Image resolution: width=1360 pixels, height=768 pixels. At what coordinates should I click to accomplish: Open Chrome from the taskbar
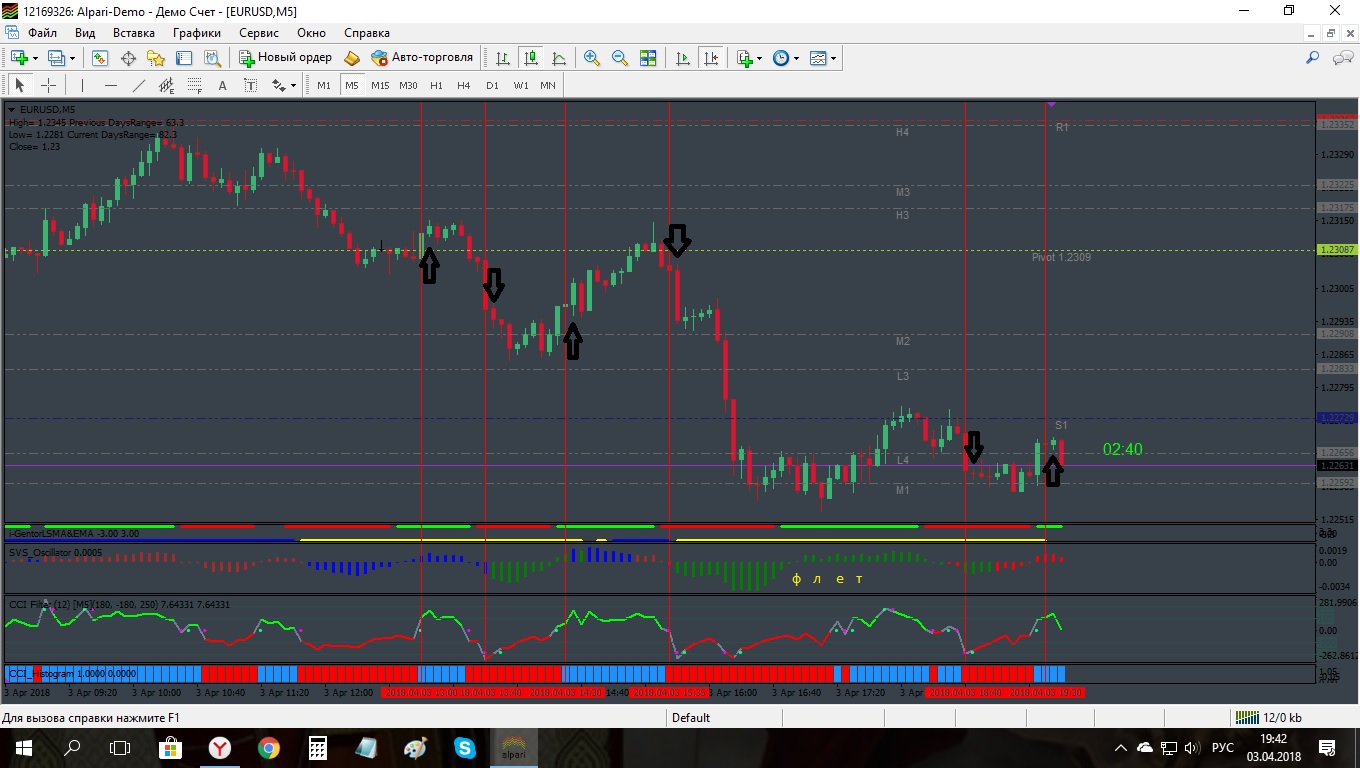(268, 747)
